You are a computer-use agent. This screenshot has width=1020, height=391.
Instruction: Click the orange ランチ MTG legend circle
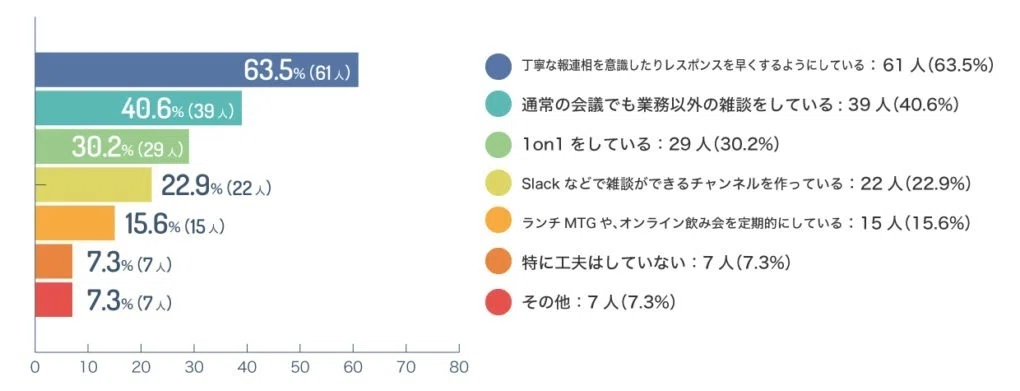498,223
